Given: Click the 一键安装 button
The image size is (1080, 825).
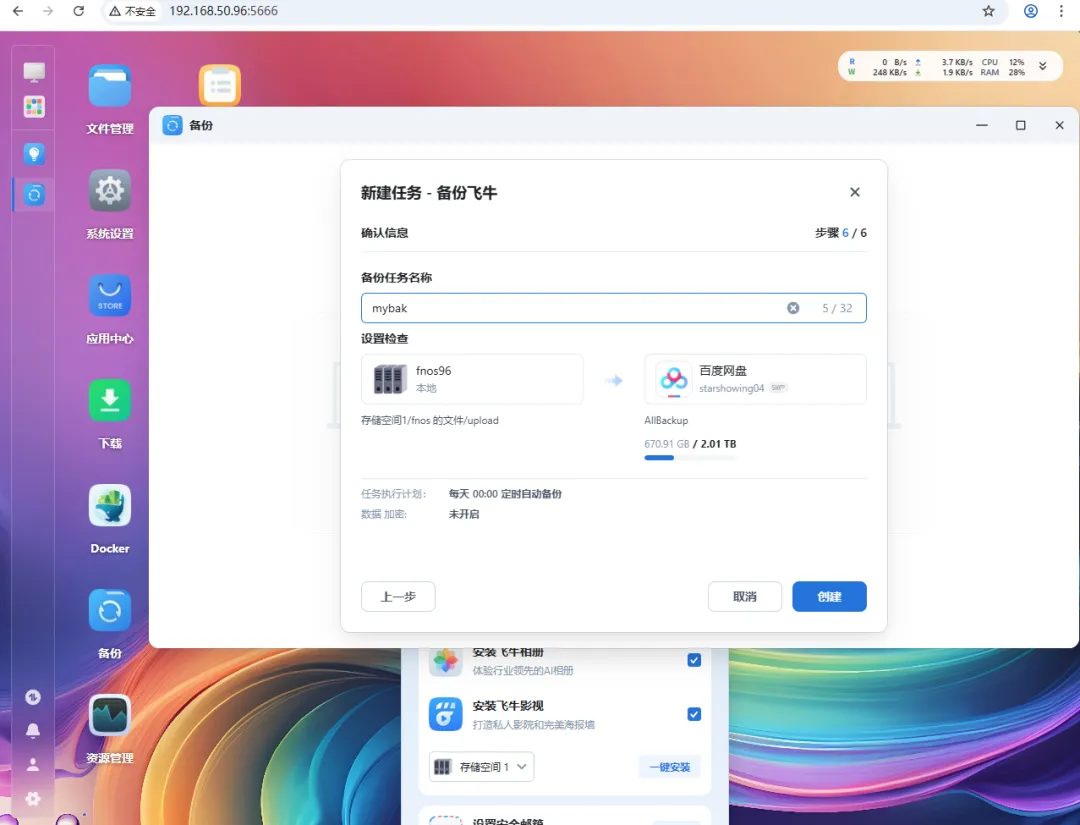Looking at the screenshot, I should tap(669, 766).
